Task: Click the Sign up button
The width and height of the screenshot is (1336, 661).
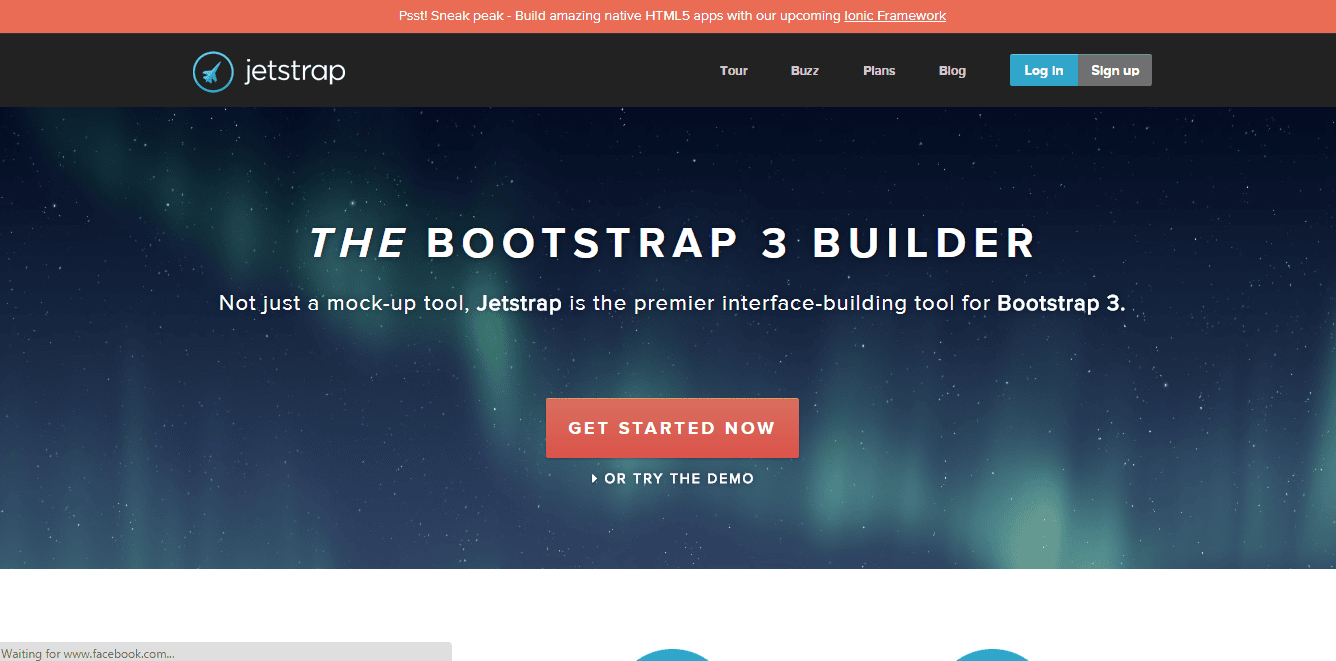Action: tap(1115, 70)
